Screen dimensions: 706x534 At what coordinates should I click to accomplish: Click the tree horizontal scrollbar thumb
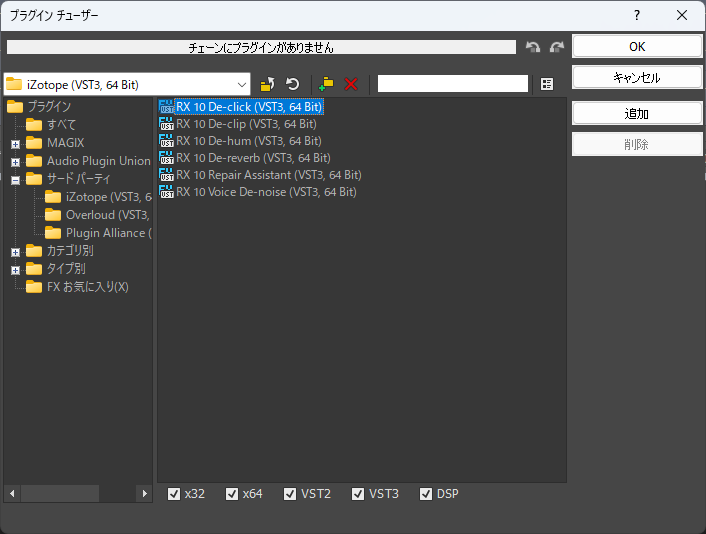[60, 494]
